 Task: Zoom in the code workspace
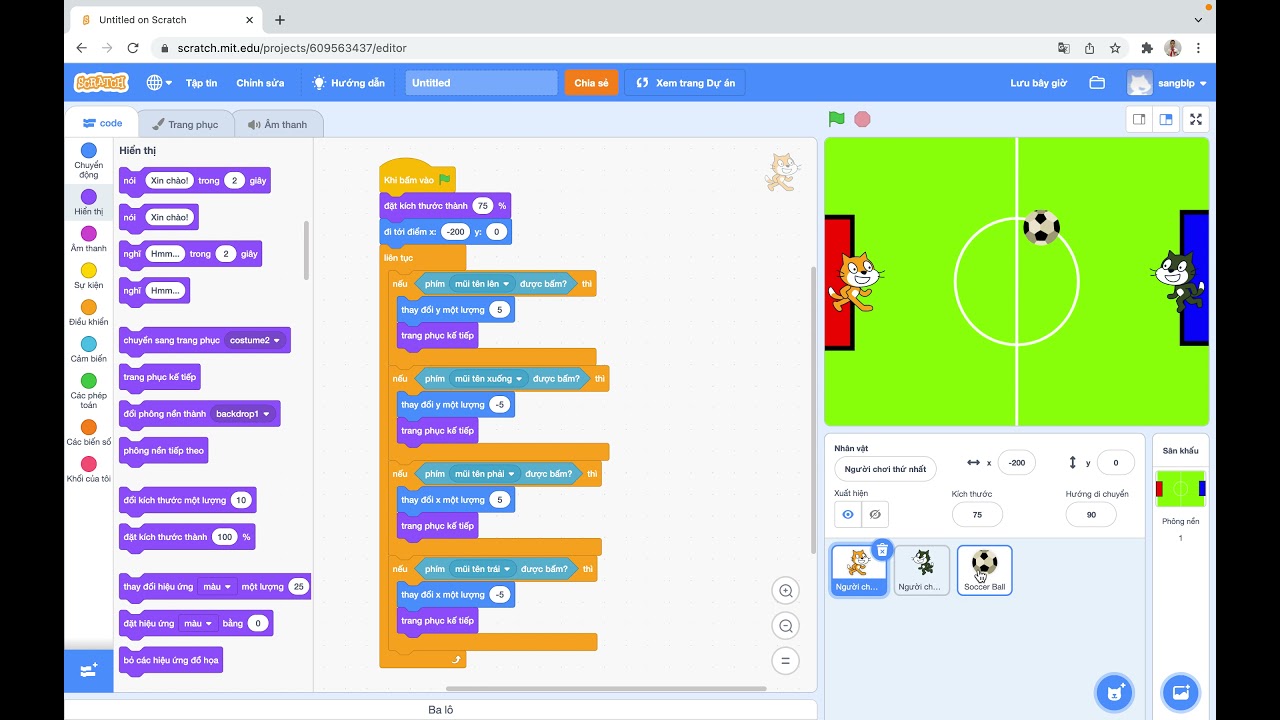point(786,591)
